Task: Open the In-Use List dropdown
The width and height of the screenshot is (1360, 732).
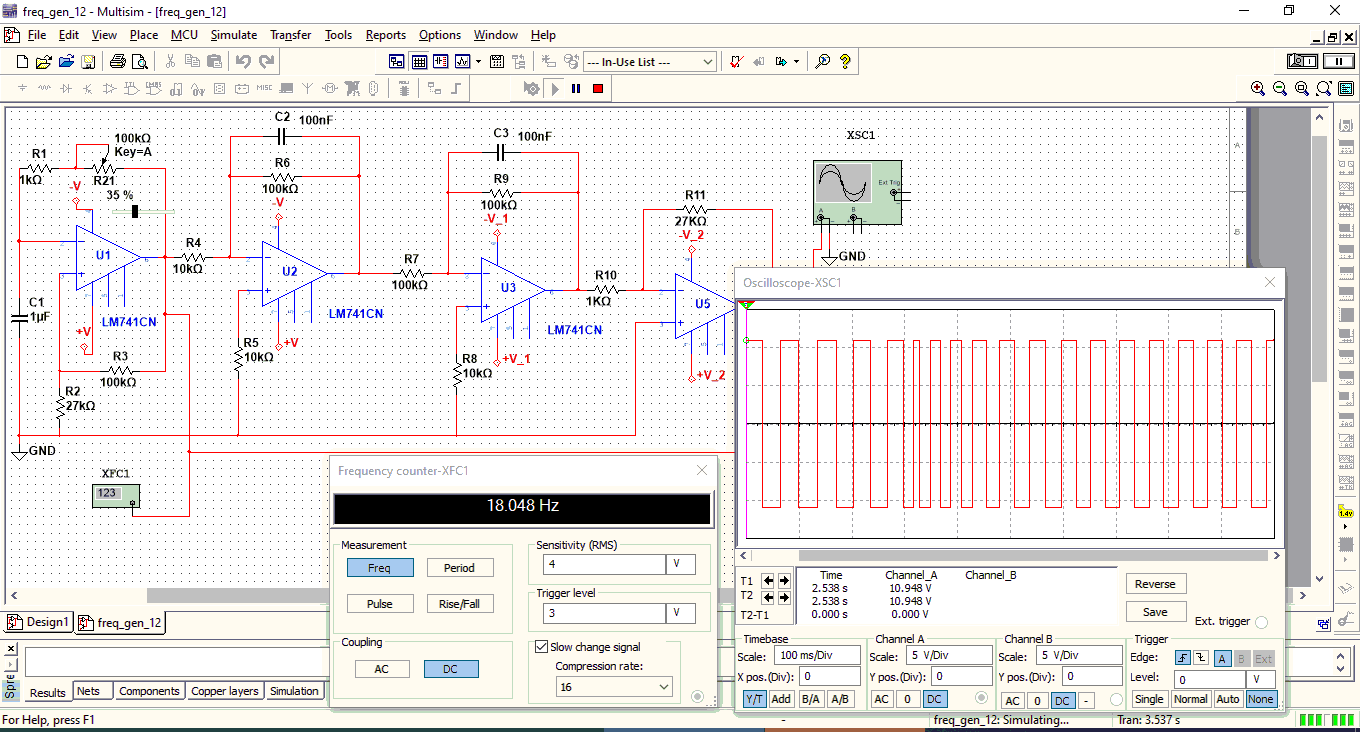Action: [x=650, y=62]
